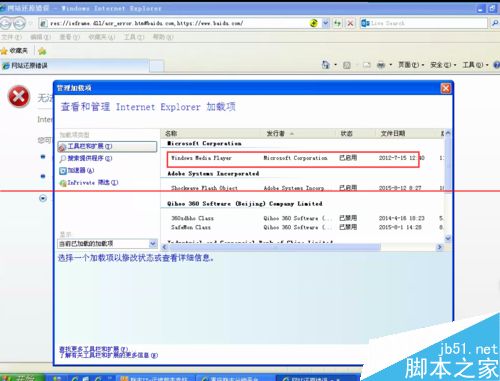Open the 工具(O) command bar dropdown

point(475,65)
